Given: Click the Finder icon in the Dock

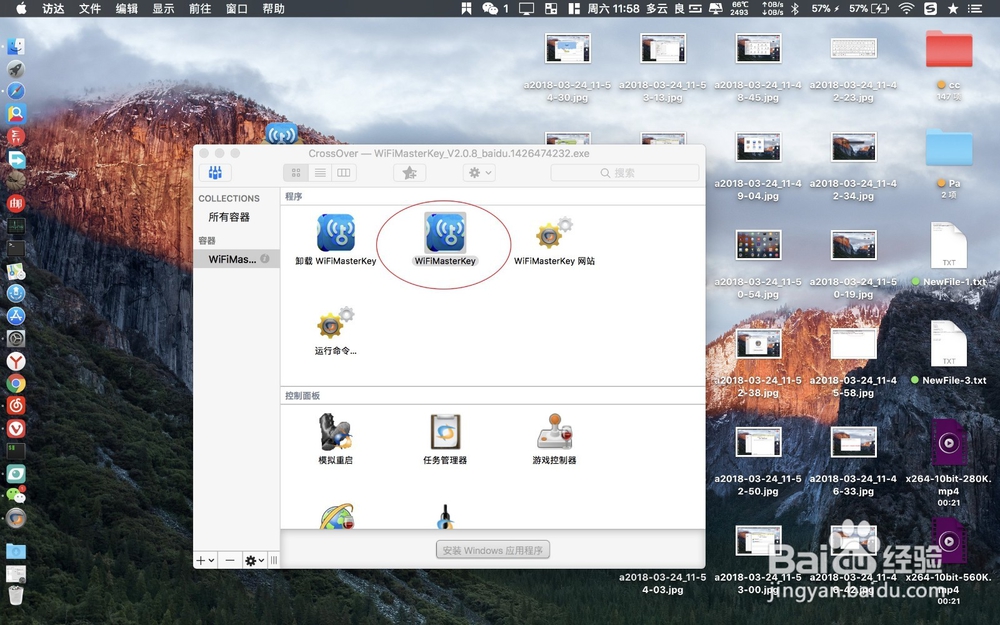Looking at the screenshot, I should coord(16,47).
